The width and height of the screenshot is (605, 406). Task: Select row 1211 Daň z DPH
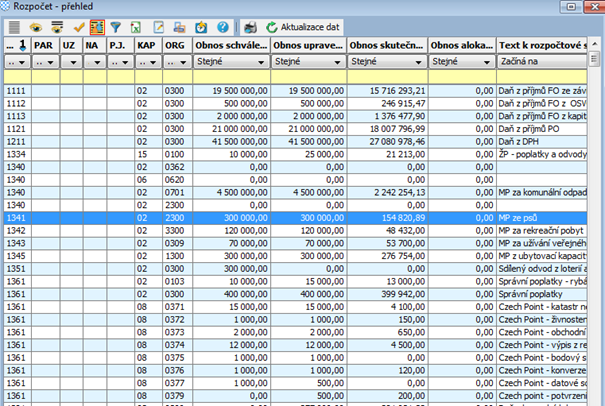[x=300, y=141]
